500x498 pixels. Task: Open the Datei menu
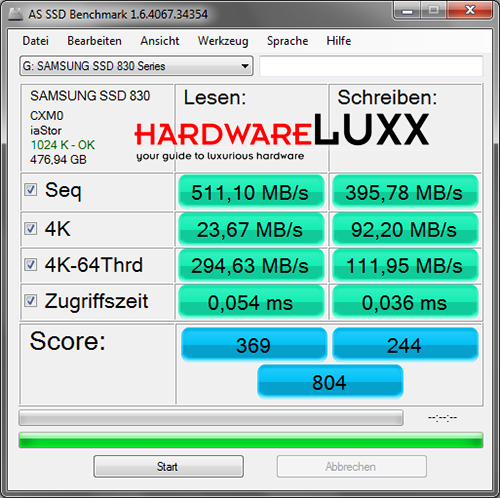point(35,41)
